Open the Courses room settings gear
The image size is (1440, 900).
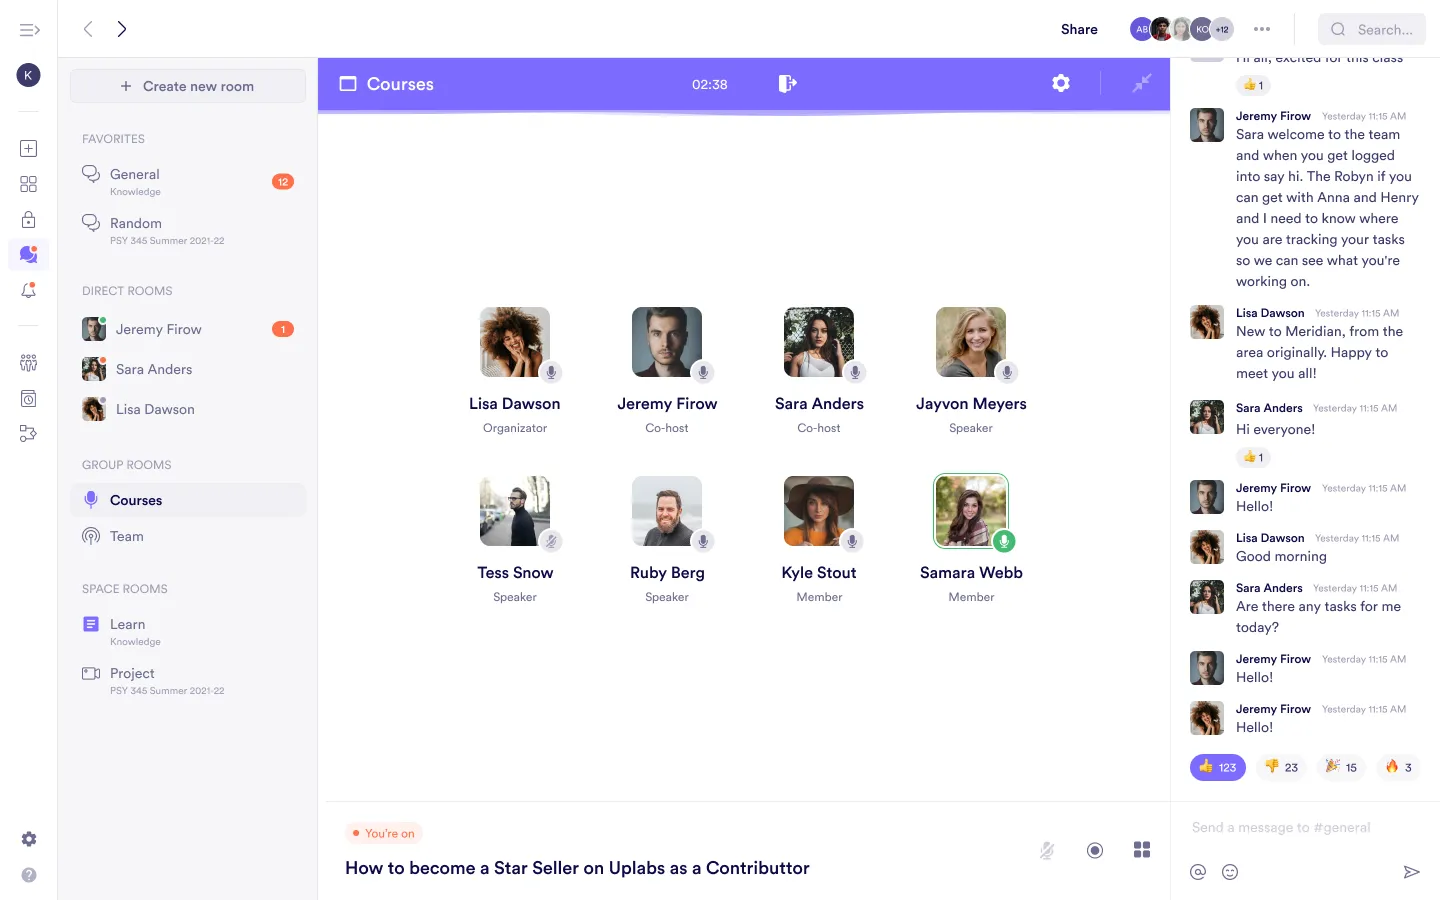pyautogui.click(x=1060, y=84)
